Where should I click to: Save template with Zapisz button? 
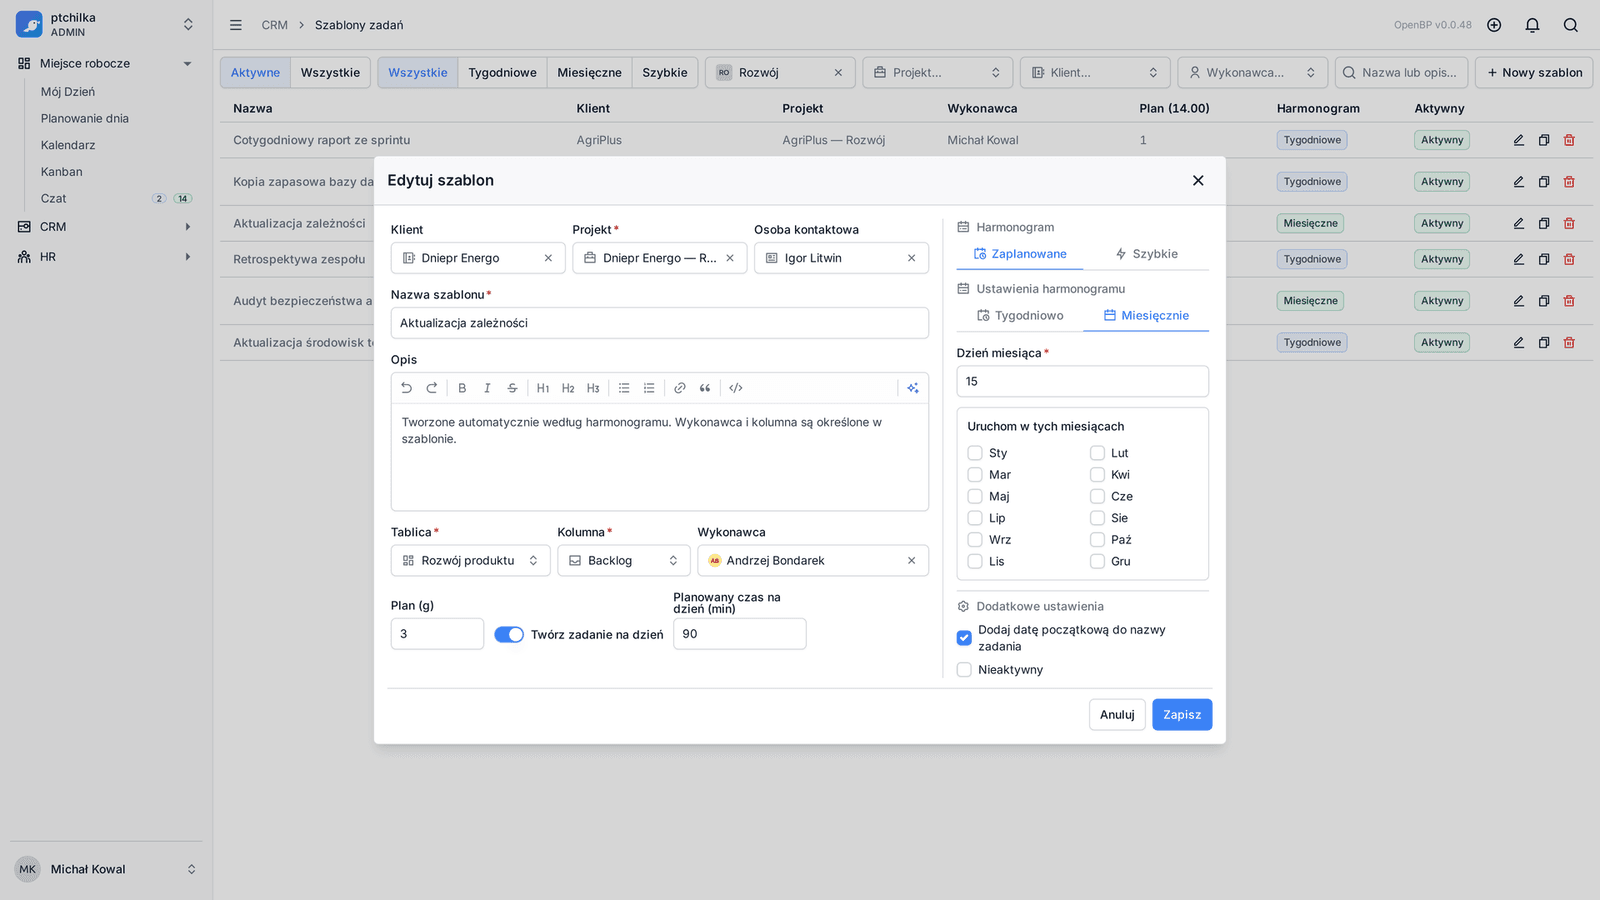(x=1182, y=715)
